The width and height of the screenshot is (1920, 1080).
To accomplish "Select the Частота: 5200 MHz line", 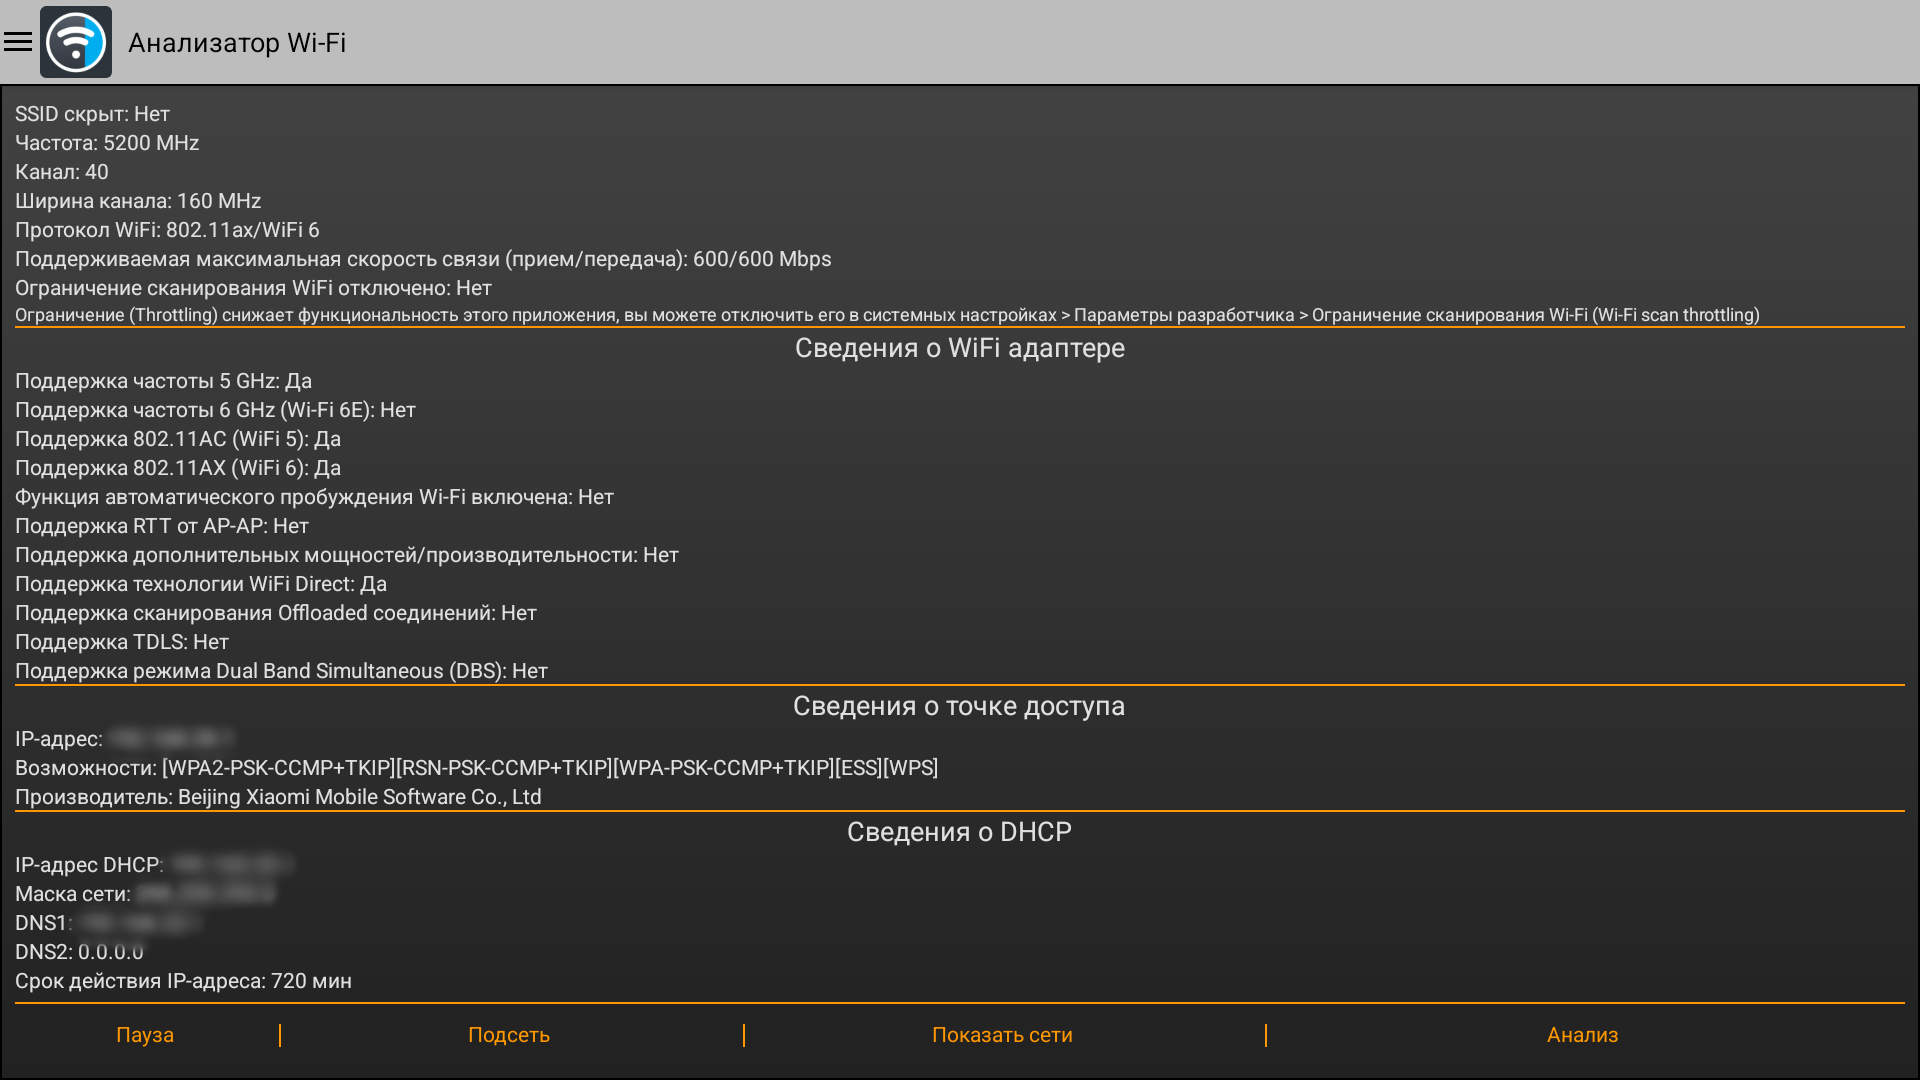I will (107, 143).
